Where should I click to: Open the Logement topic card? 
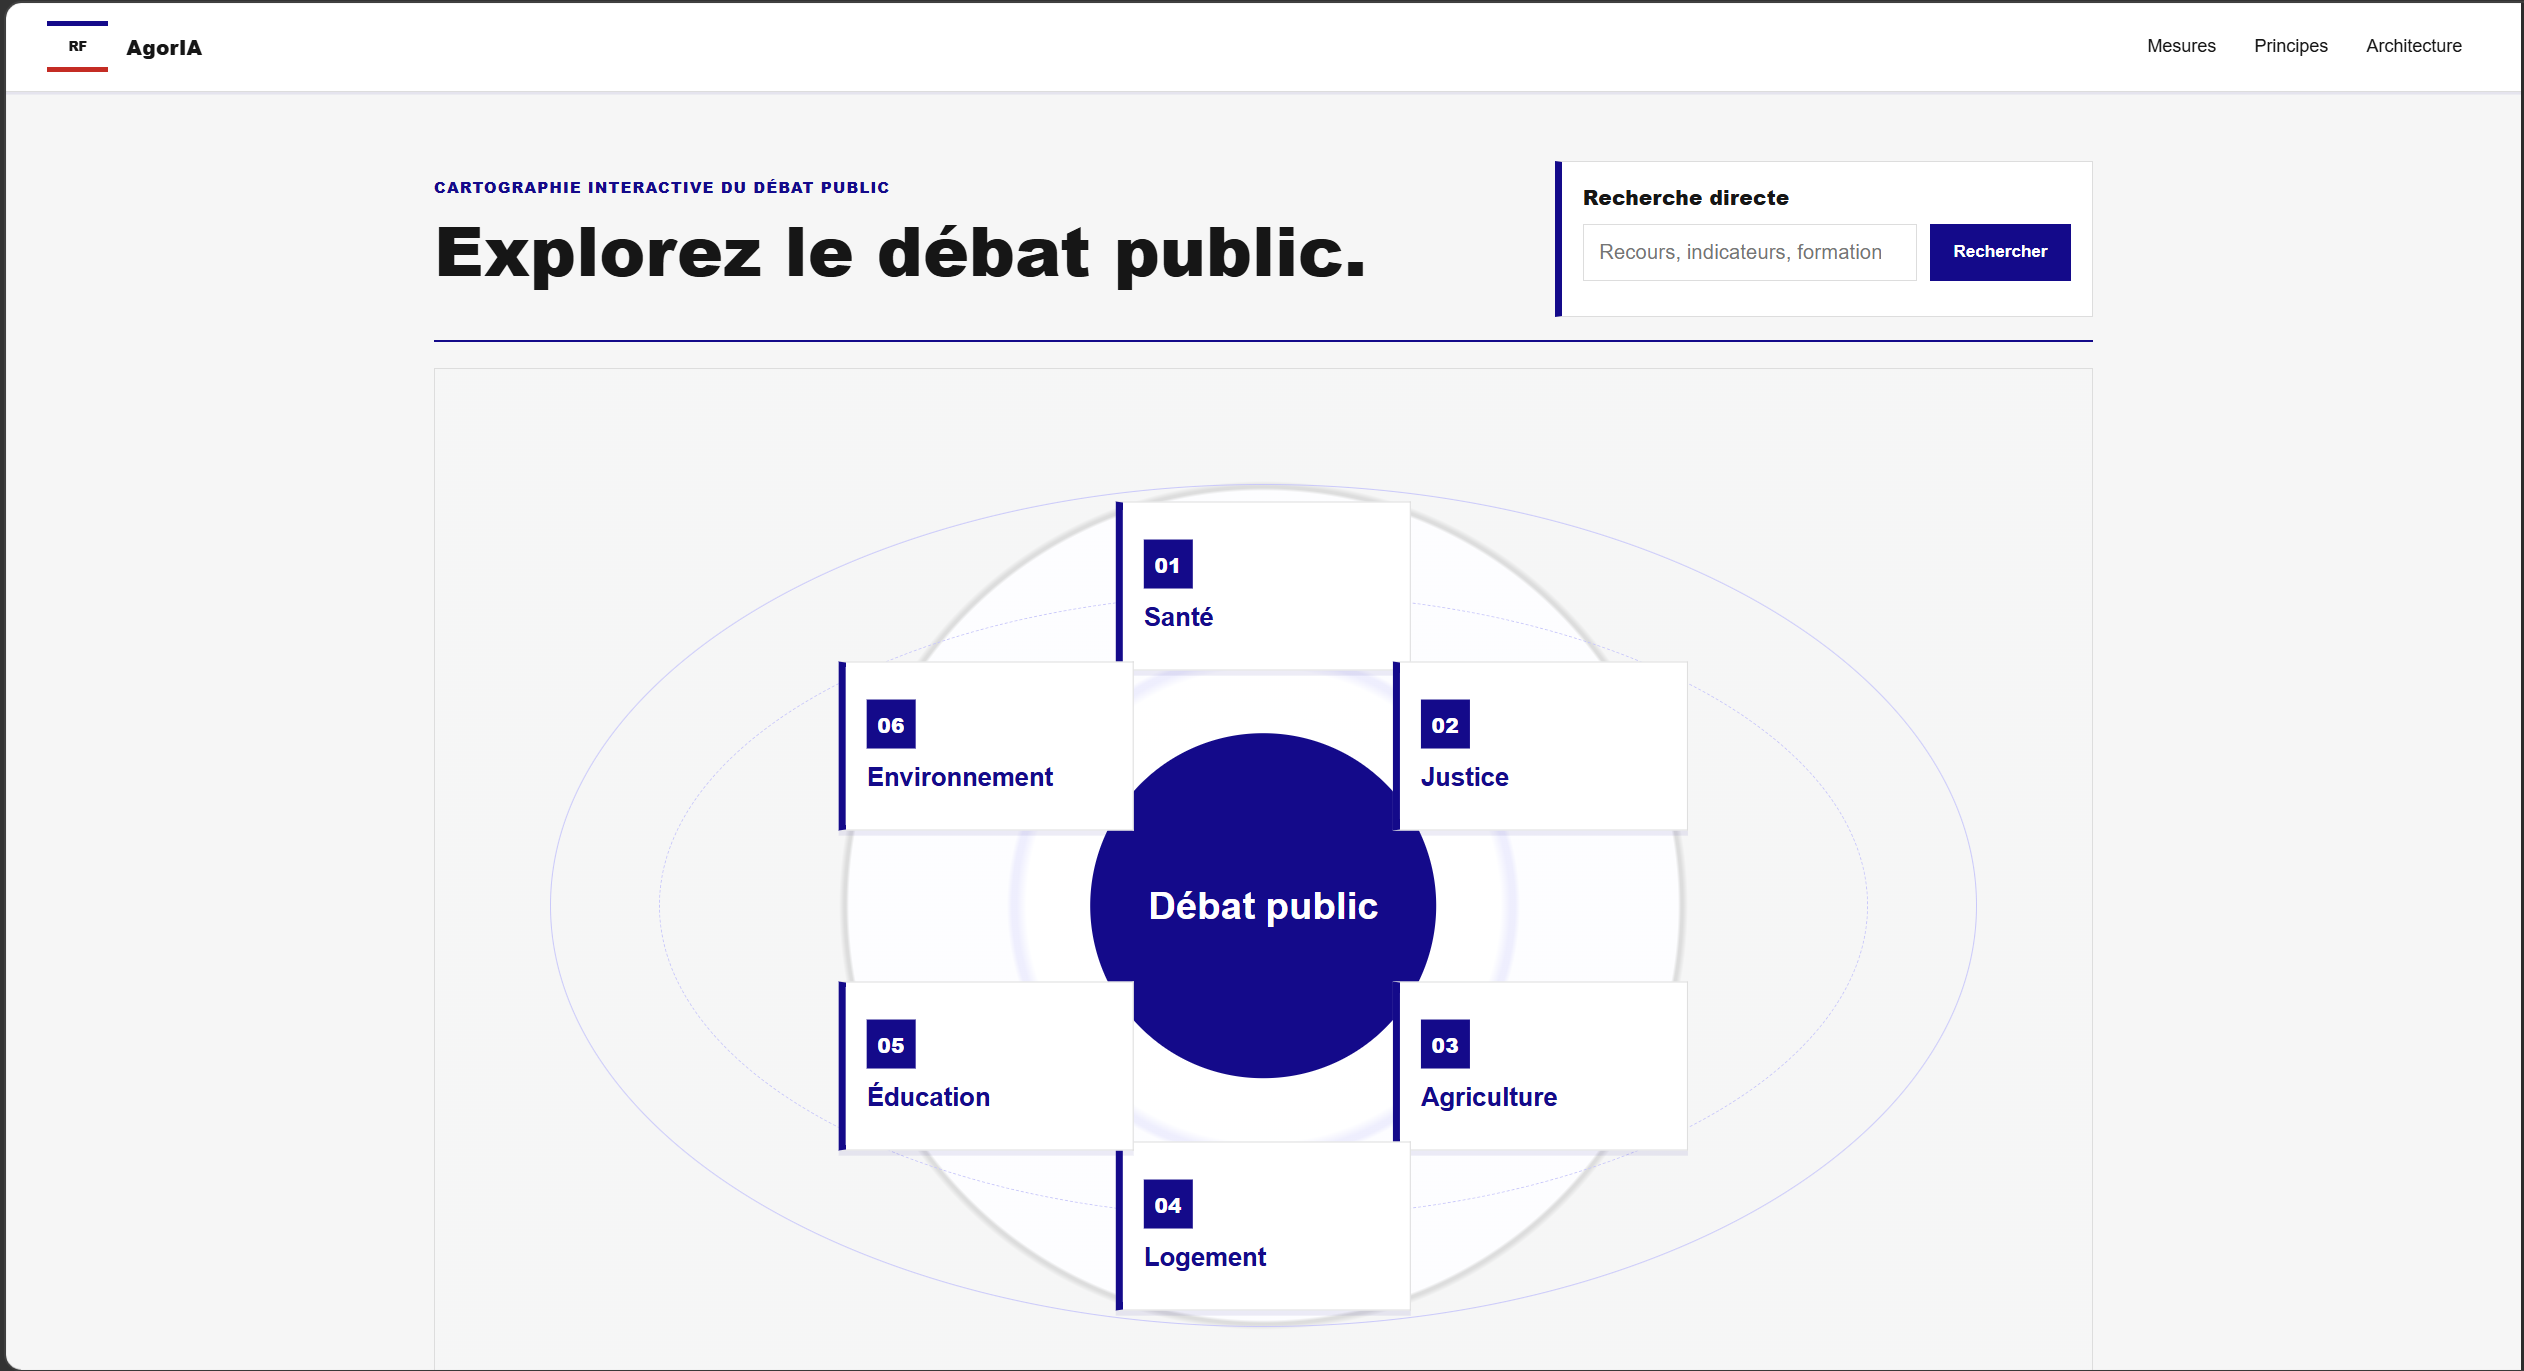tap(1263, 1226)
